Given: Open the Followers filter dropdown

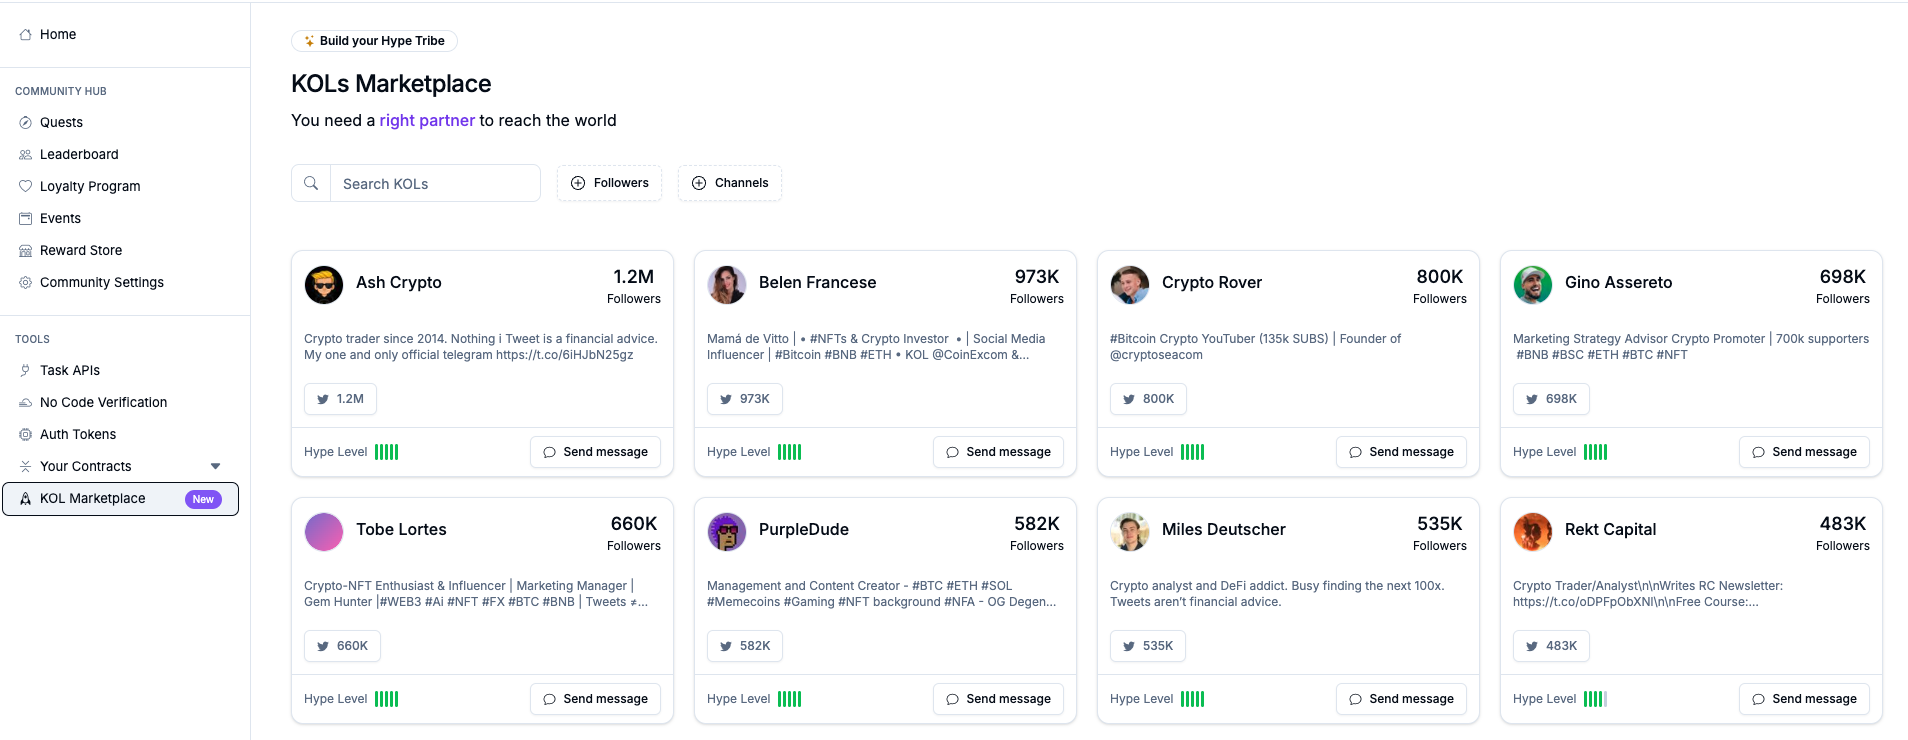Looking at the screenshot, I should 609,183.
